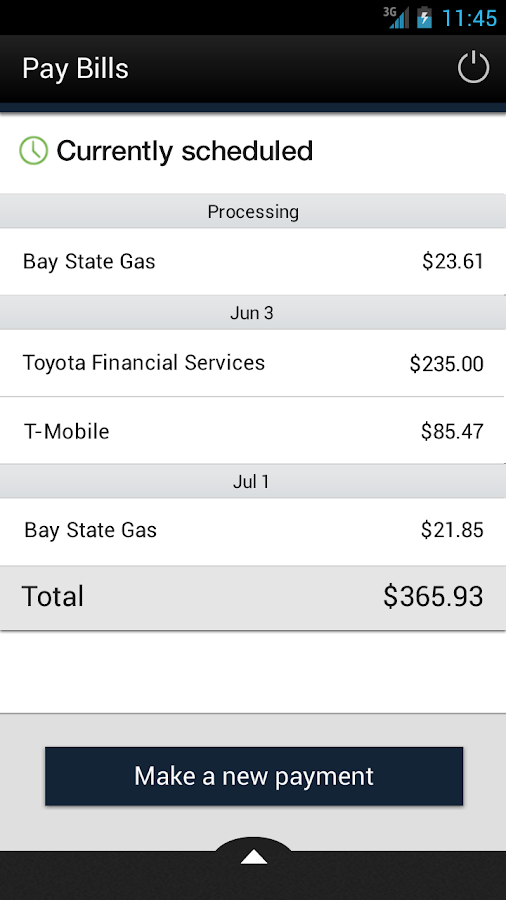This screenshot has height=900, width=506.
Task: Tap the green clock scheduled icon
Action: coord(34,150)
